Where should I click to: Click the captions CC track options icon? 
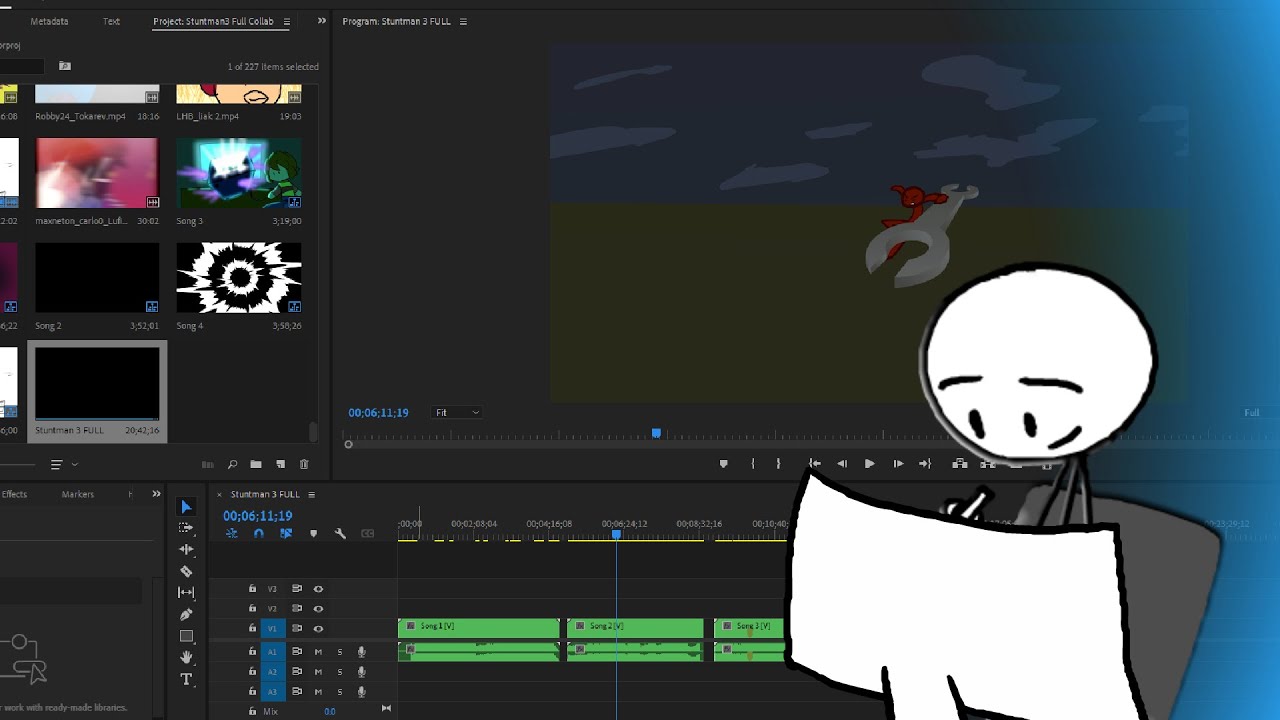click(367, 534)
